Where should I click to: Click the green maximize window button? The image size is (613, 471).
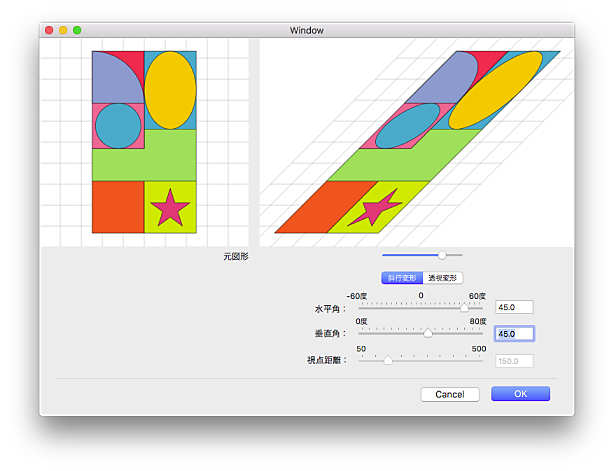tap(77, 31)
